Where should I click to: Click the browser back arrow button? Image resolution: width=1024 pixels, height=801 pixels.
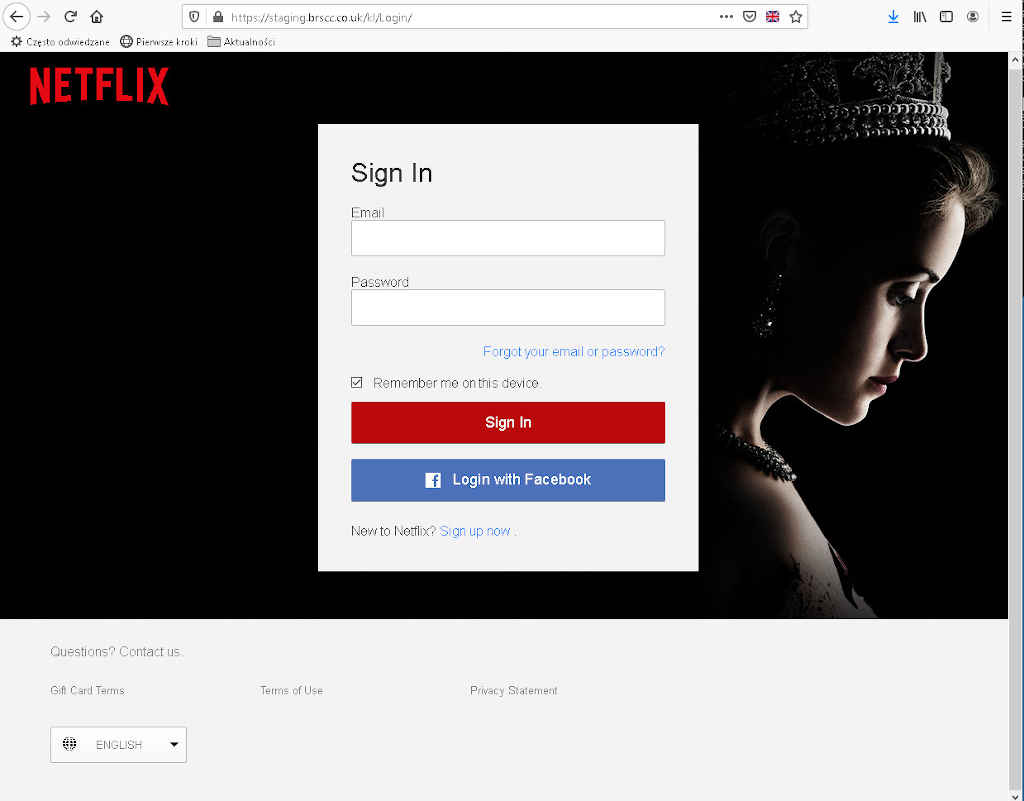click(16, 17)
